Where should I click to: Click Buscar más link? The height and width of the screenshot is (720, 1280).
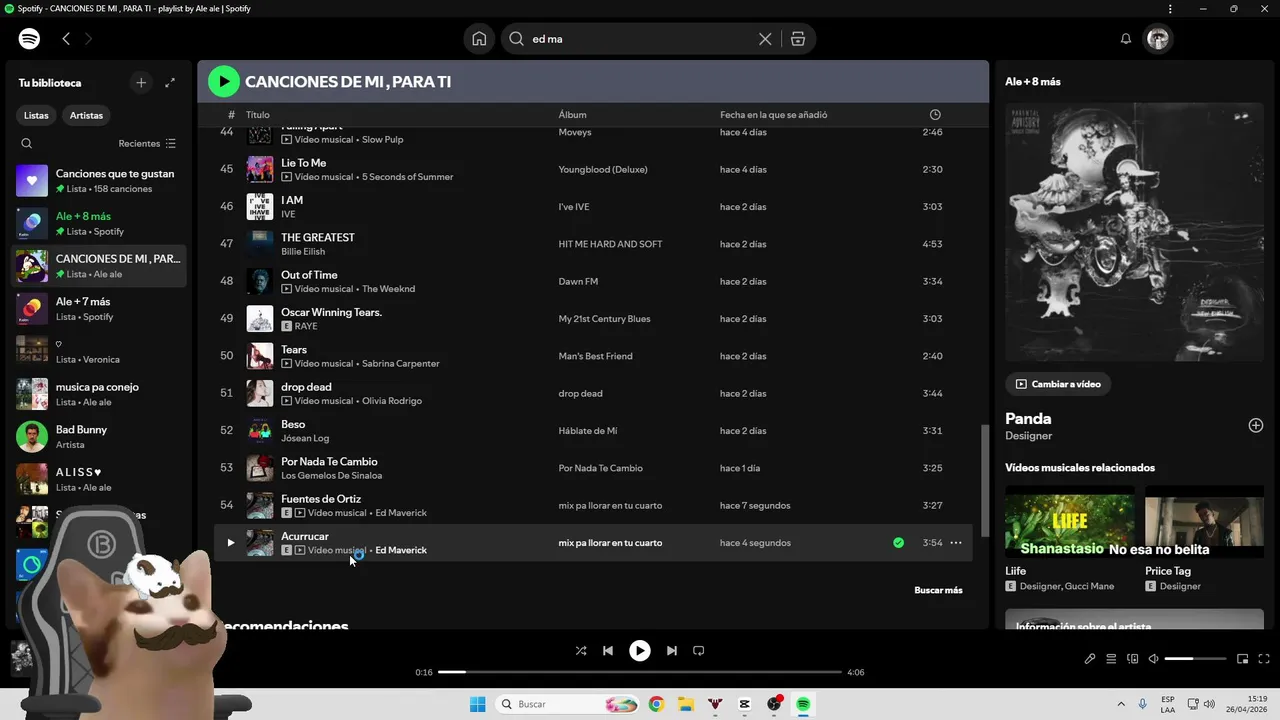pyautogui.click(x=938, y=590)
